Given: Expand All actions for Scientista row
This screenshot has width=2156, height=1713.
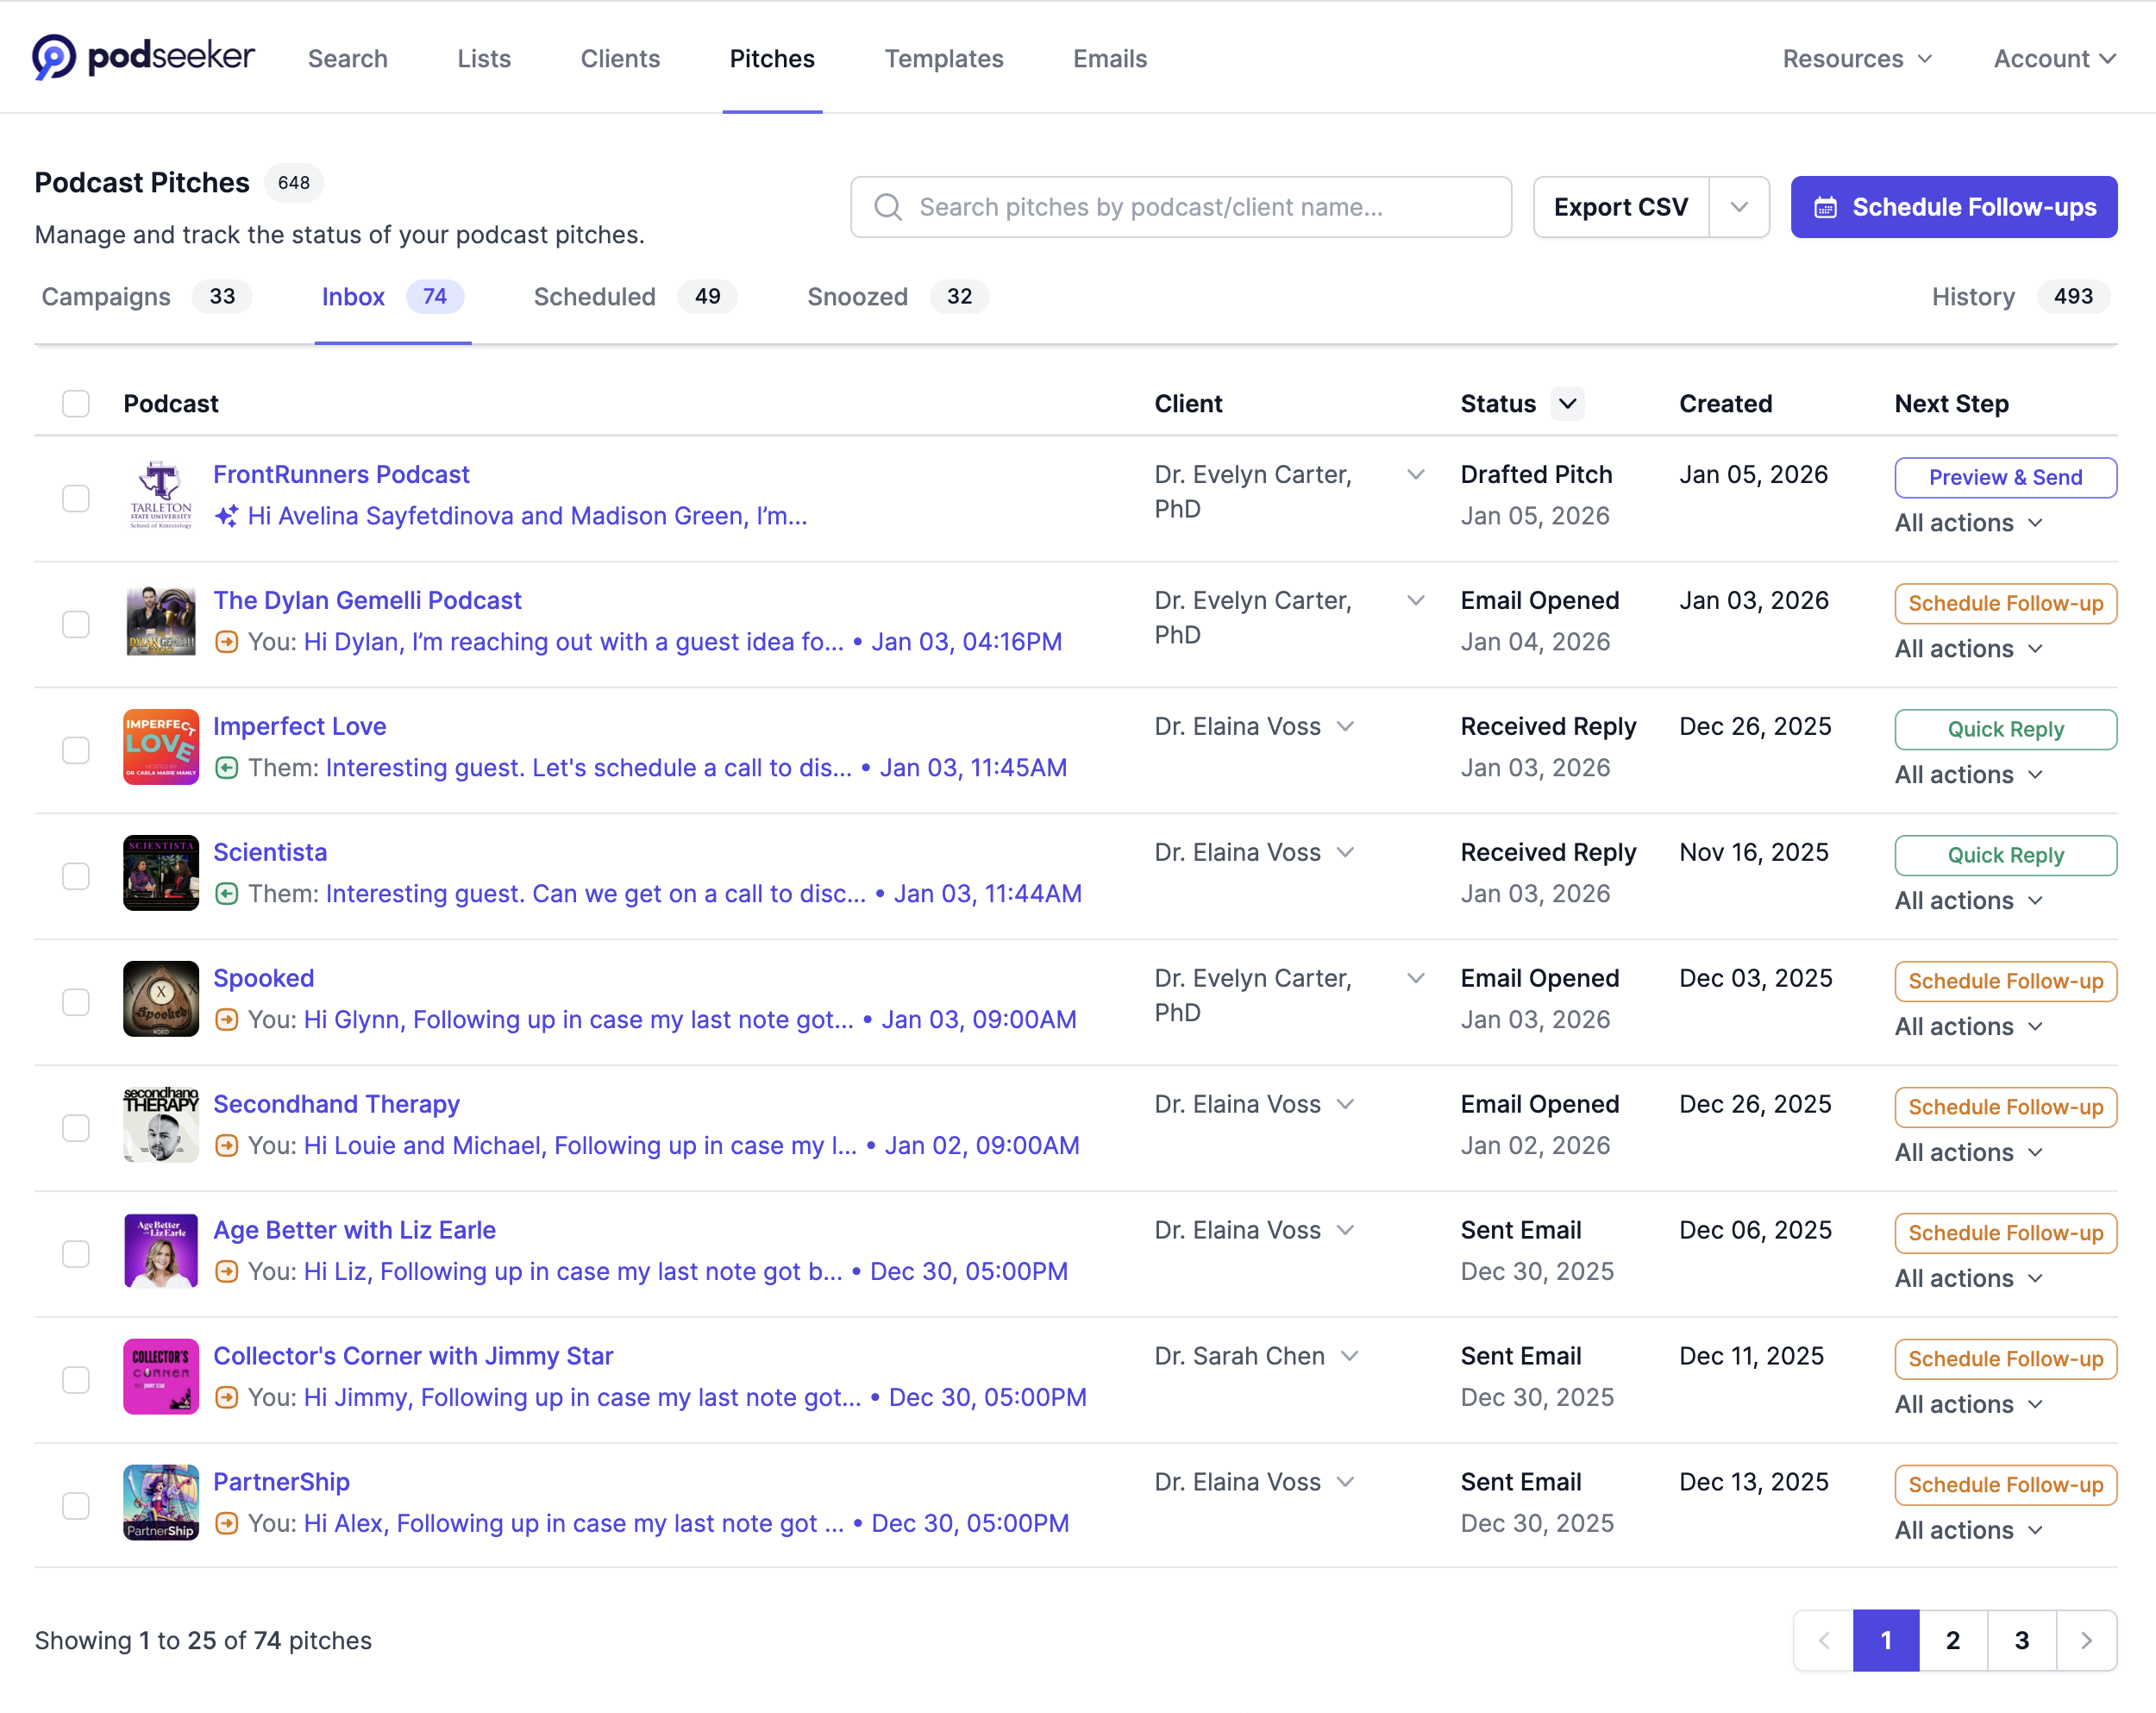Looking at the screenshot, I should pyautogui.click(x=1968, y=901).
